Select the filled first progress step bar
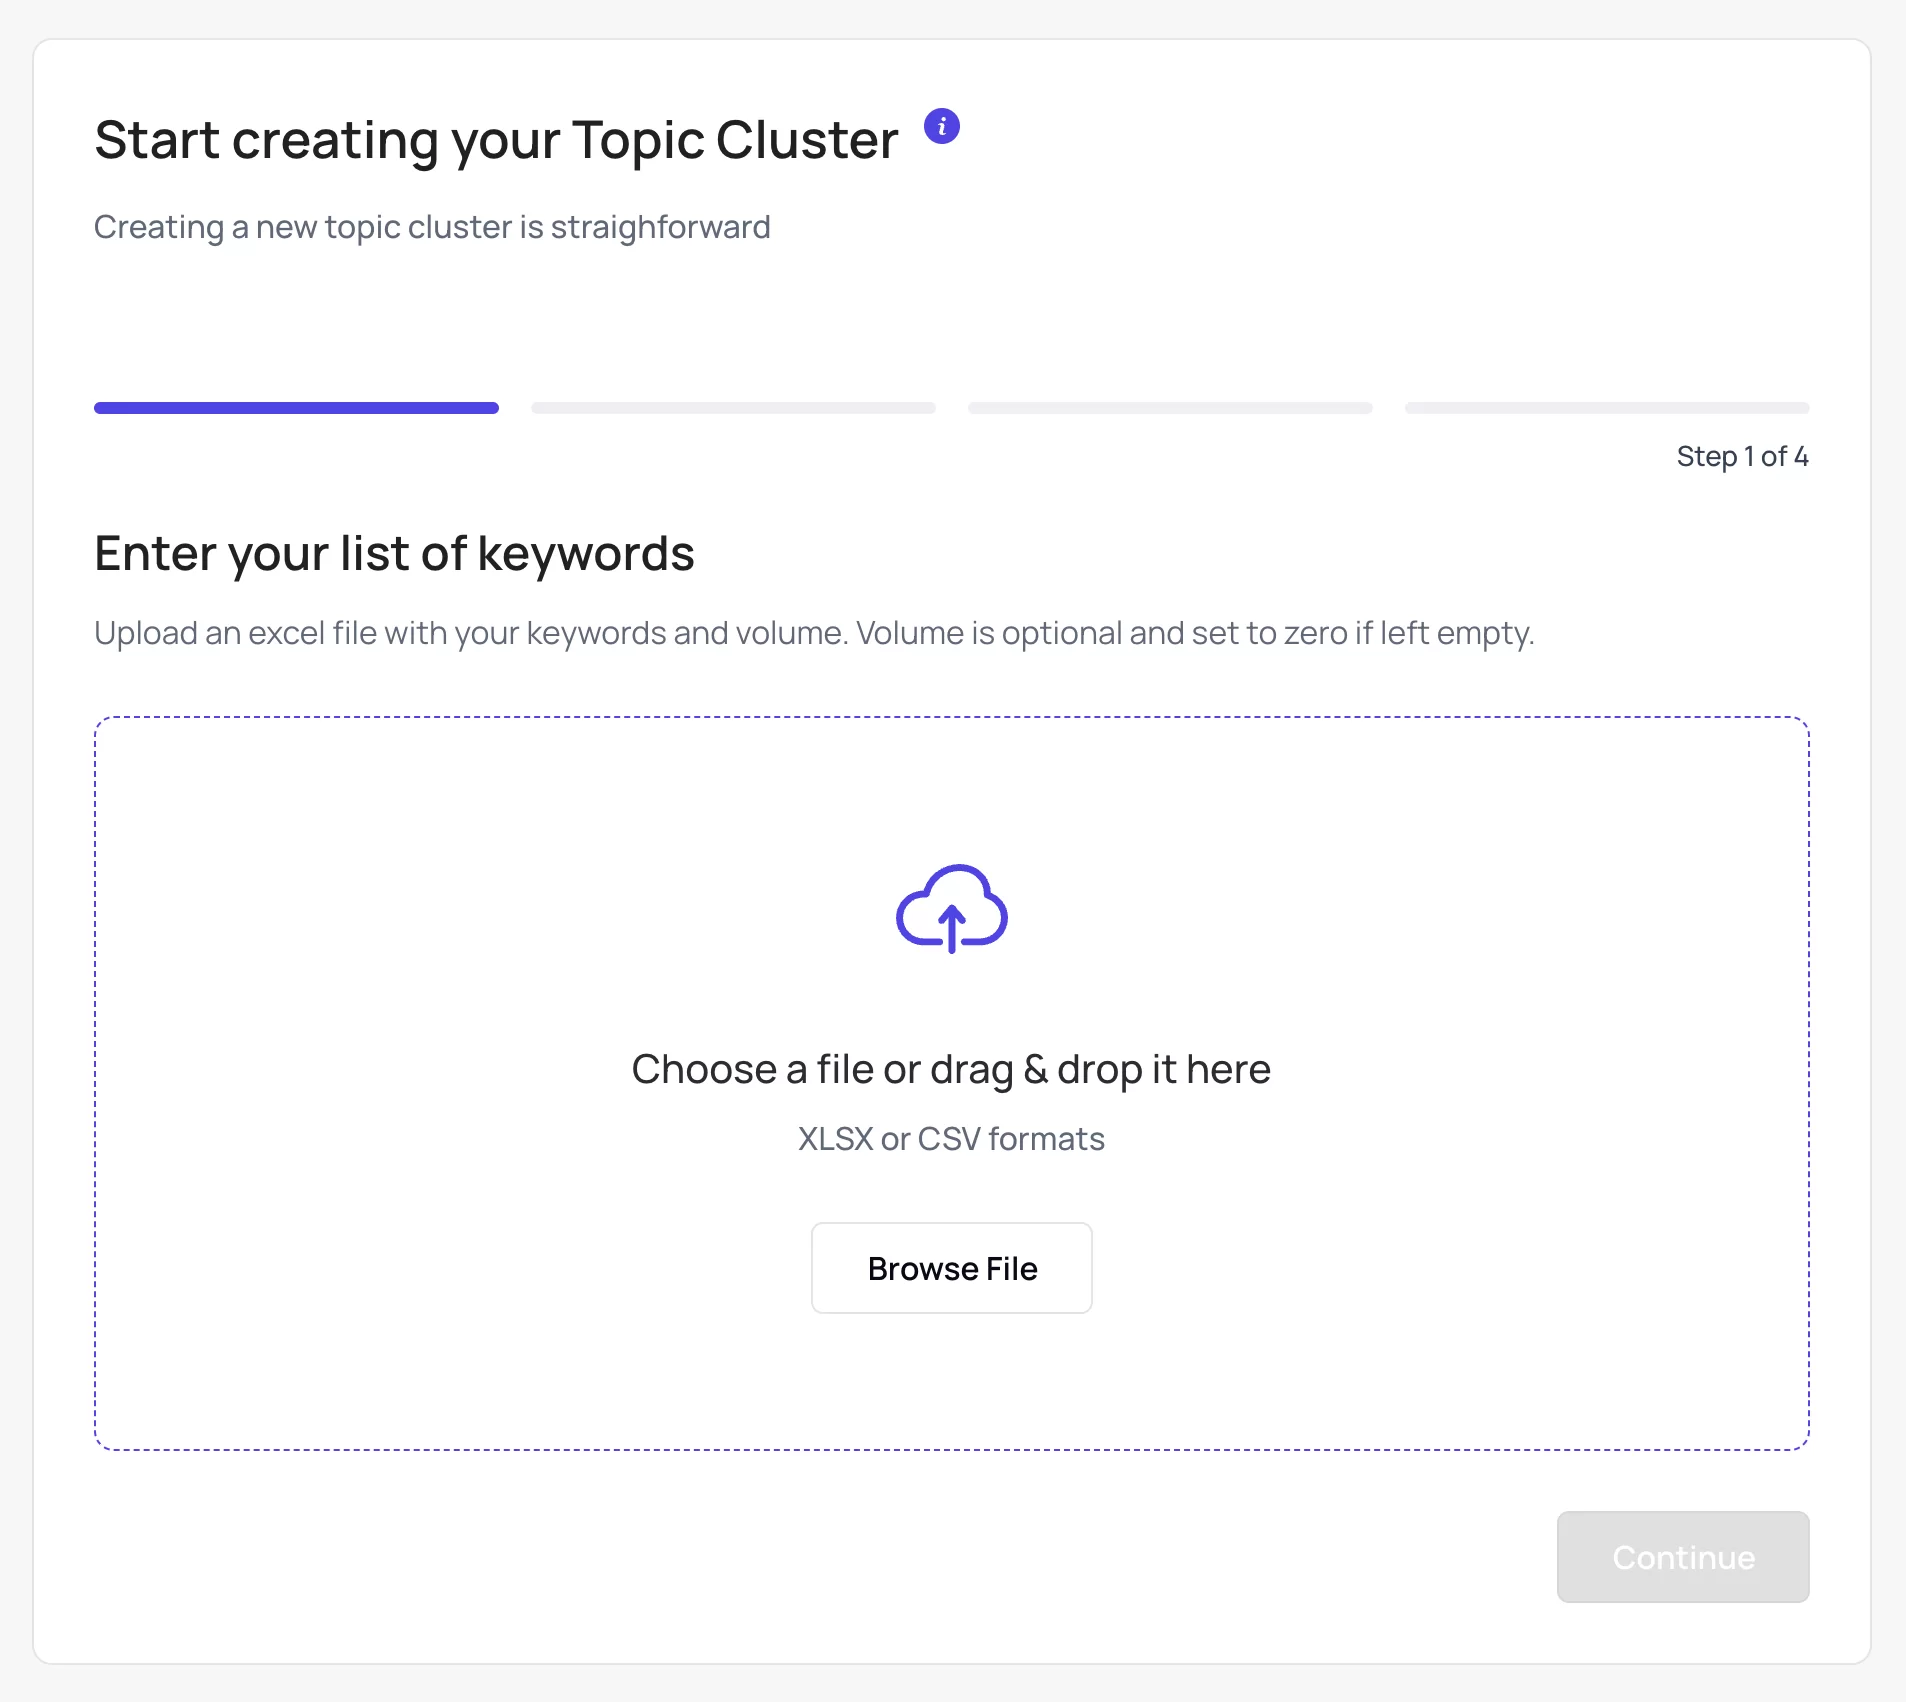This screenshot has height=1702, width=1906. tap(296, 408)
